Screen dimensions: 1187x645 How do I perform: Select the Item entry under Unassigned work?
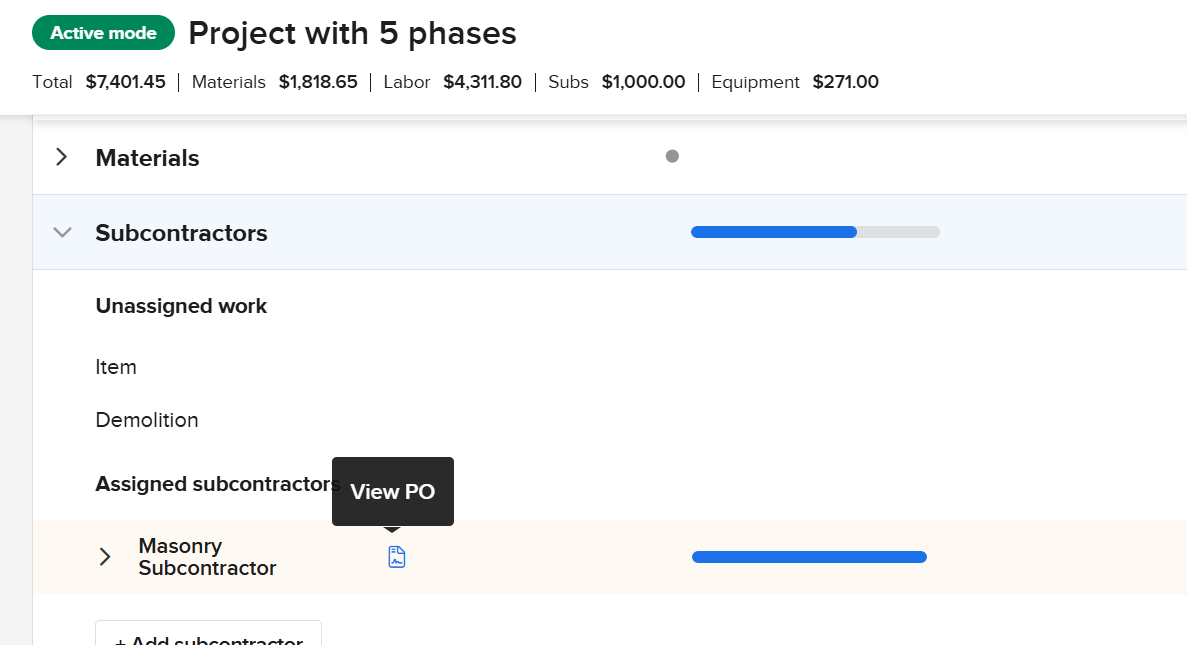(x=116, y=367)
